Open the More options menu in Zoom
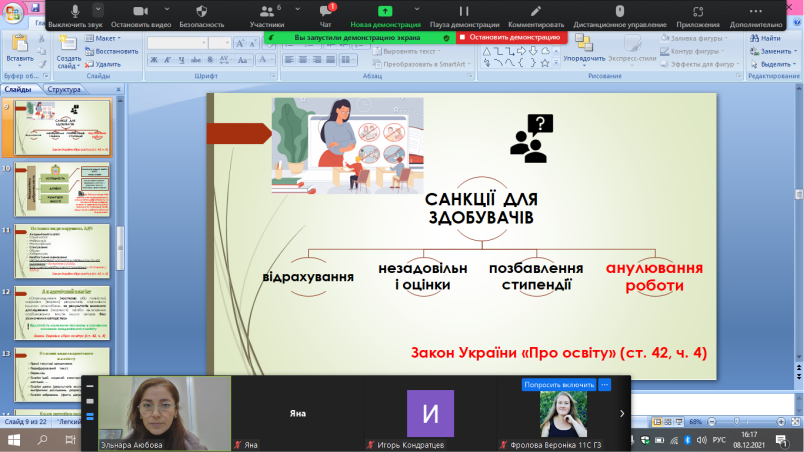 coord(755,15)
